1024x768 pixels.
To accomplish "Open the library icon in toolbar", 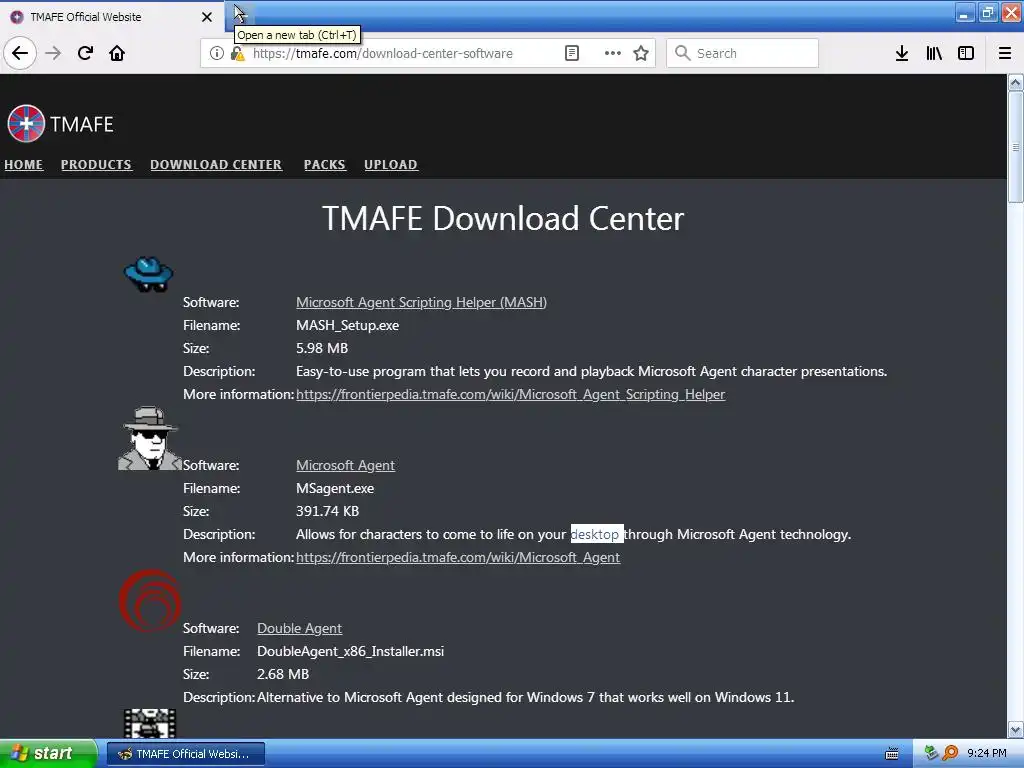I will point(934,53).
